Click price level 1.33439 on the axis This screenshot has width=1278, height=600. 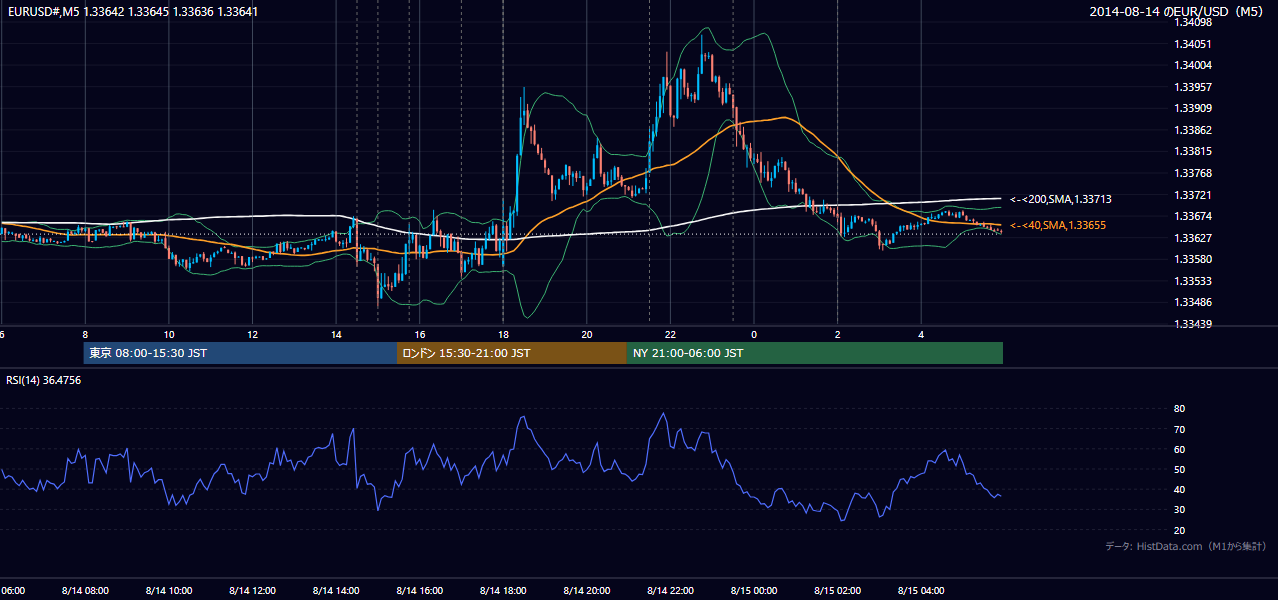tap(1192, 324)
